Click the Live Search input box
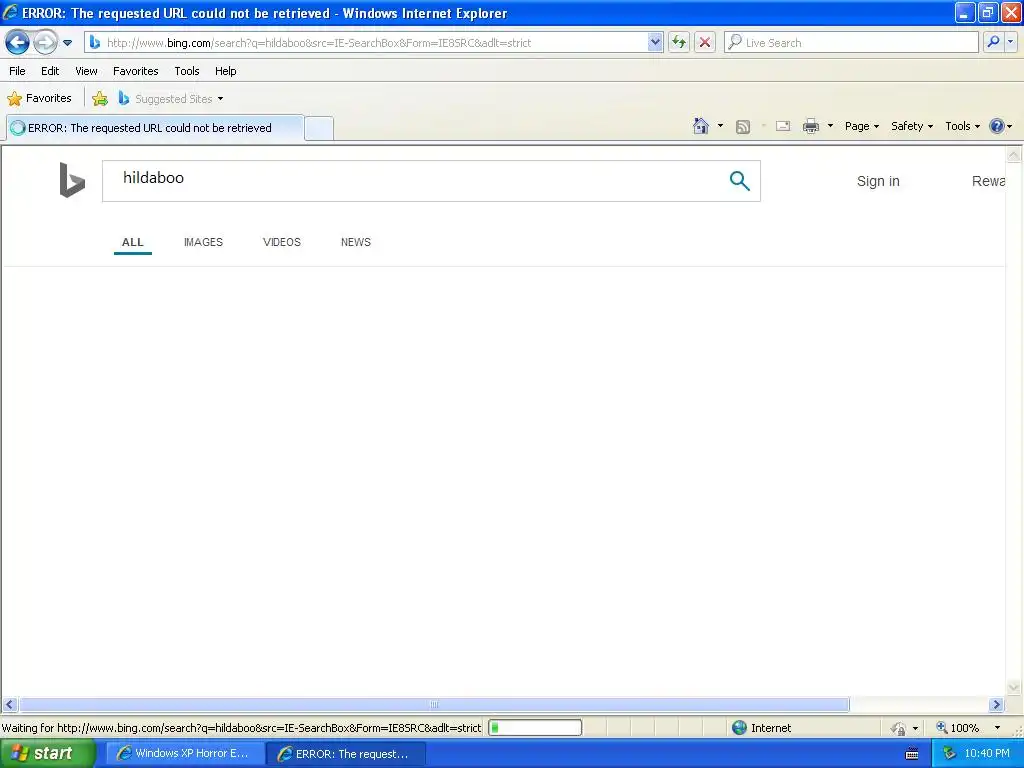The image size is (1024, 768). point(851,43)
